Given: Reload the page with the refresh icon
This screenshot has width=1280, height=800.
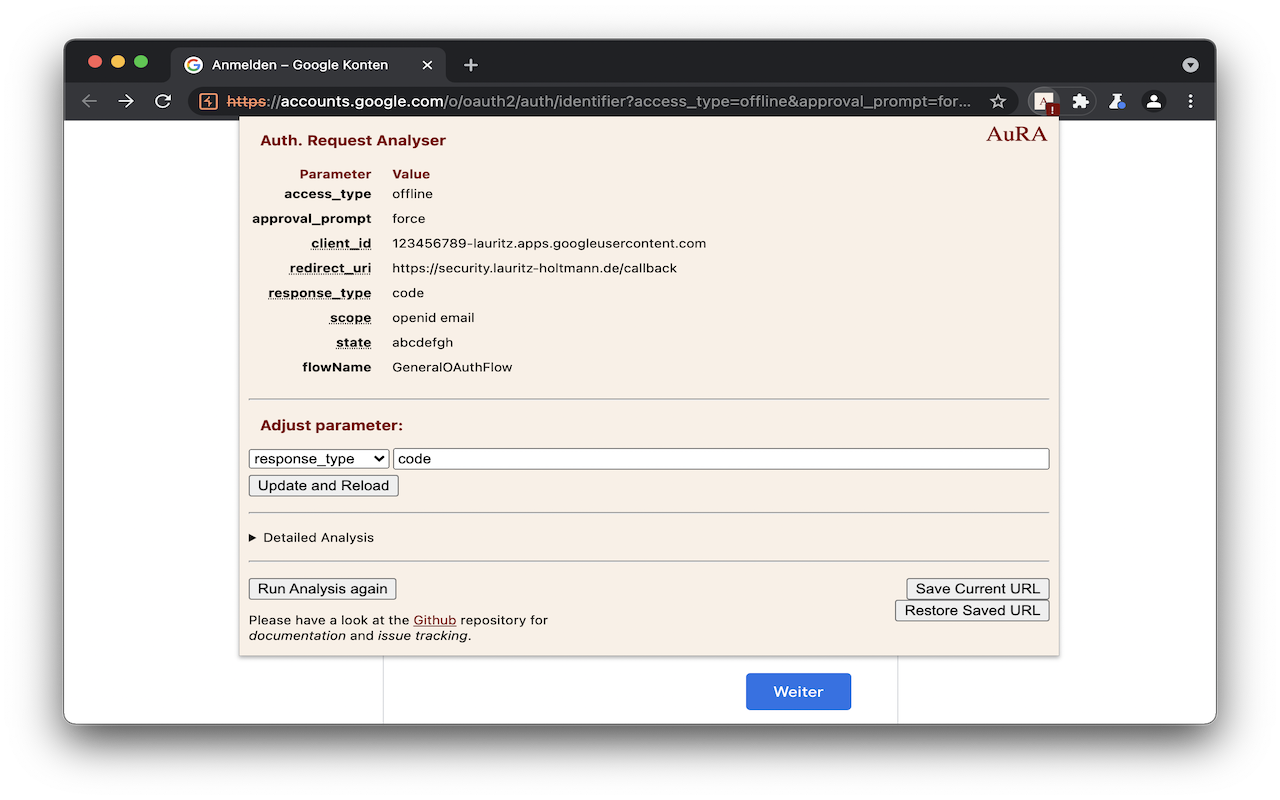Looking at the screenshot, I should click(x=163, y=101).
